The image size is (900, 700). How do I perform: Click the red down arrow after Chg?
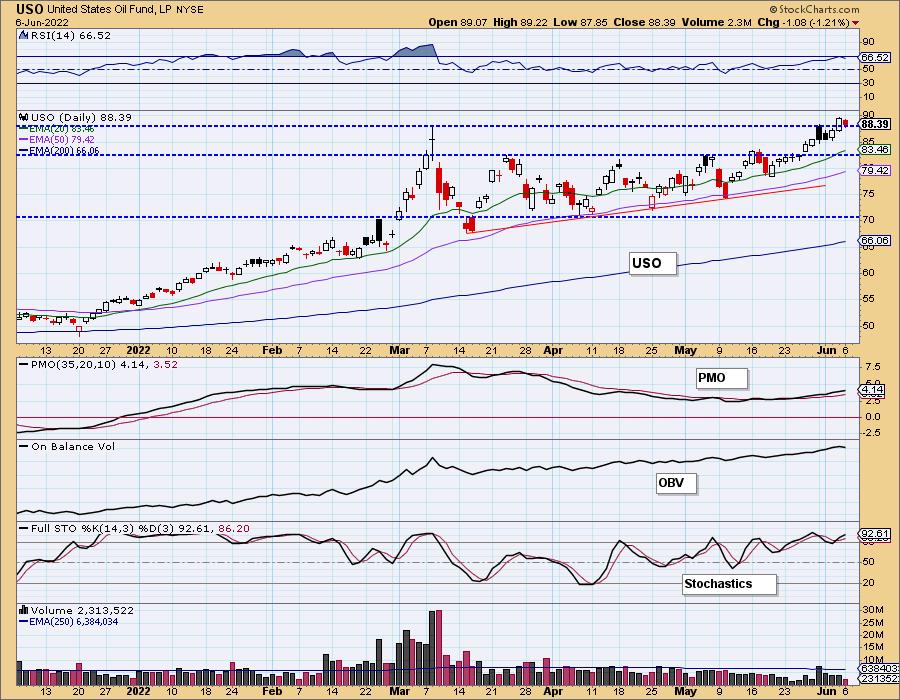pos(856,22)
